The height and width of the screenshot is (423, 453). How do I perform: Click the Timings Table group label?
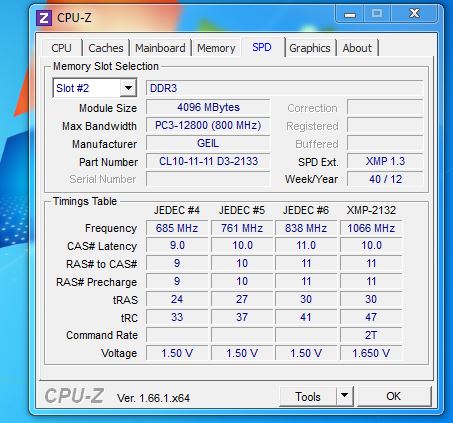[x=85, y=201]
